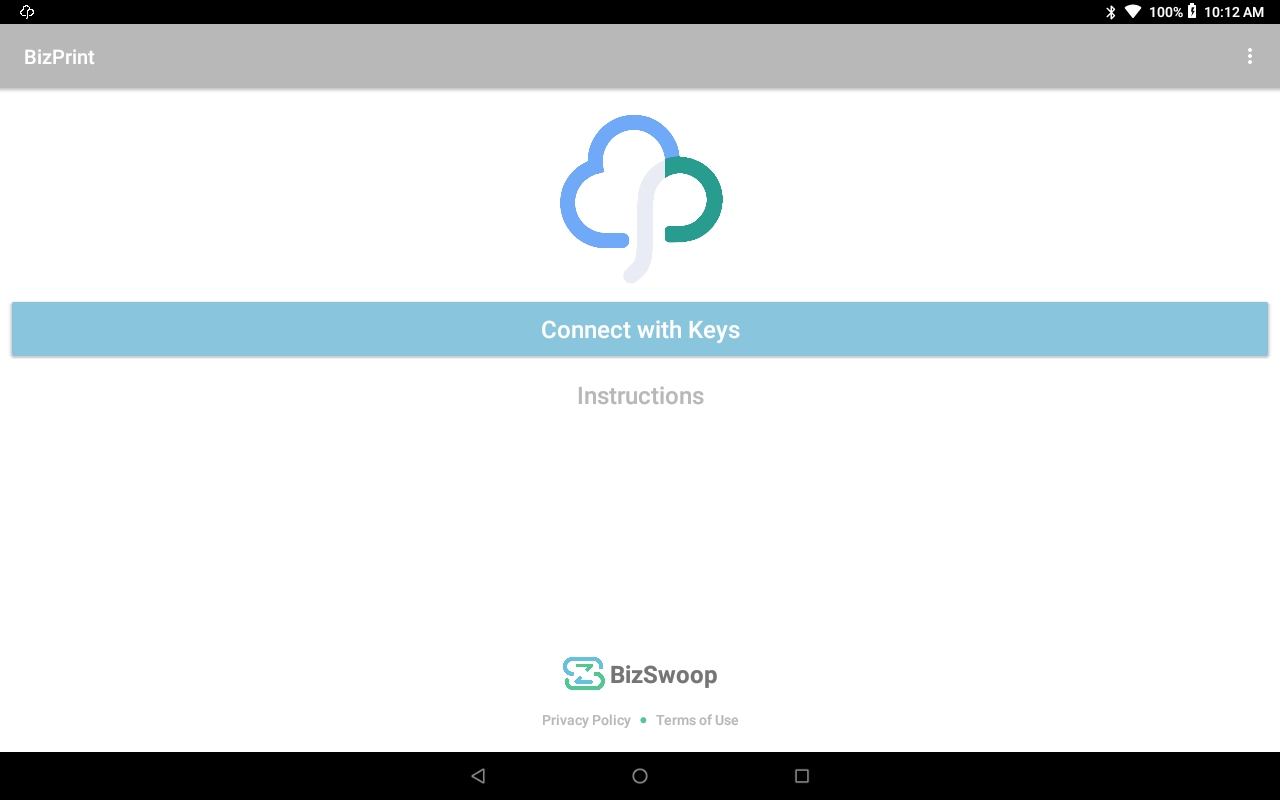Tap the 10:12 AM clock
The image size is (1280, 800).
click(1234, 12)
